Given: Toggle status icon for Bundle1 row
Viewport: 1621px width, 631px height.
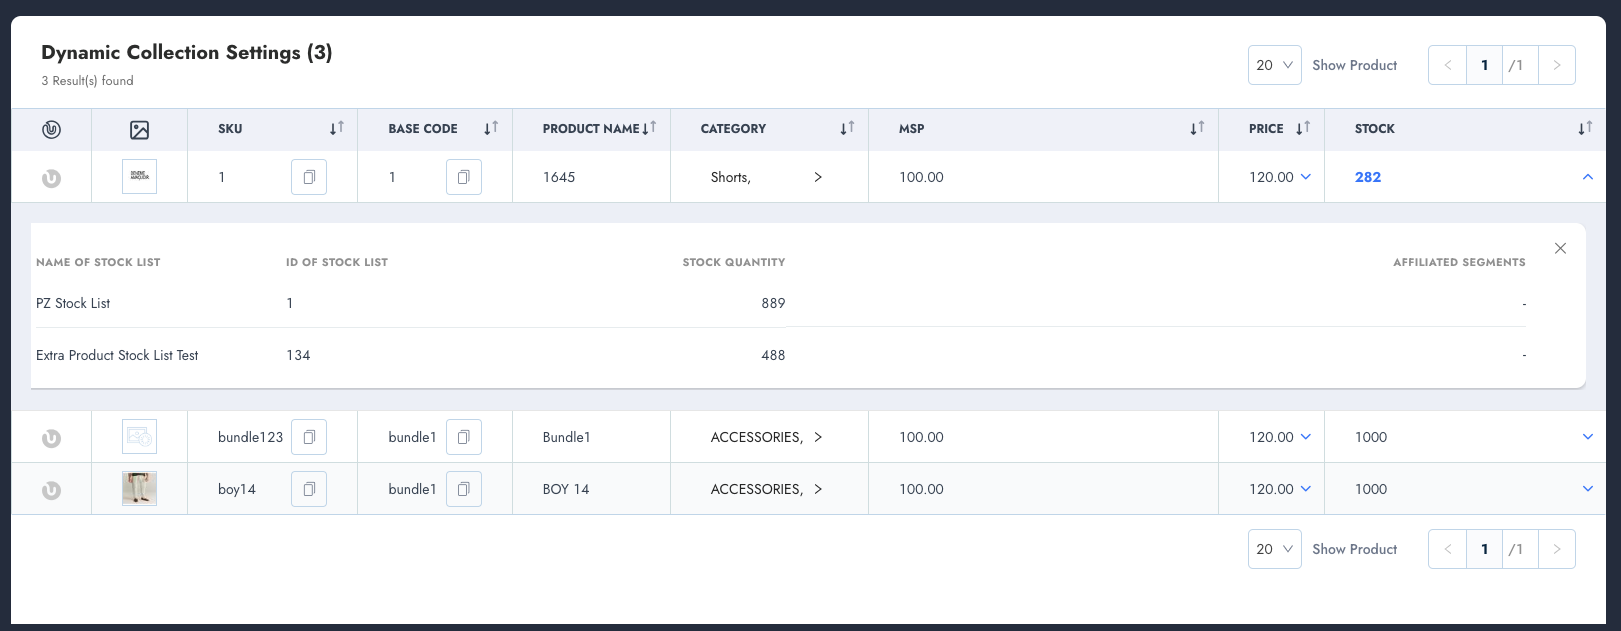Looking at the screenshot, I should [x=51, y=438].
